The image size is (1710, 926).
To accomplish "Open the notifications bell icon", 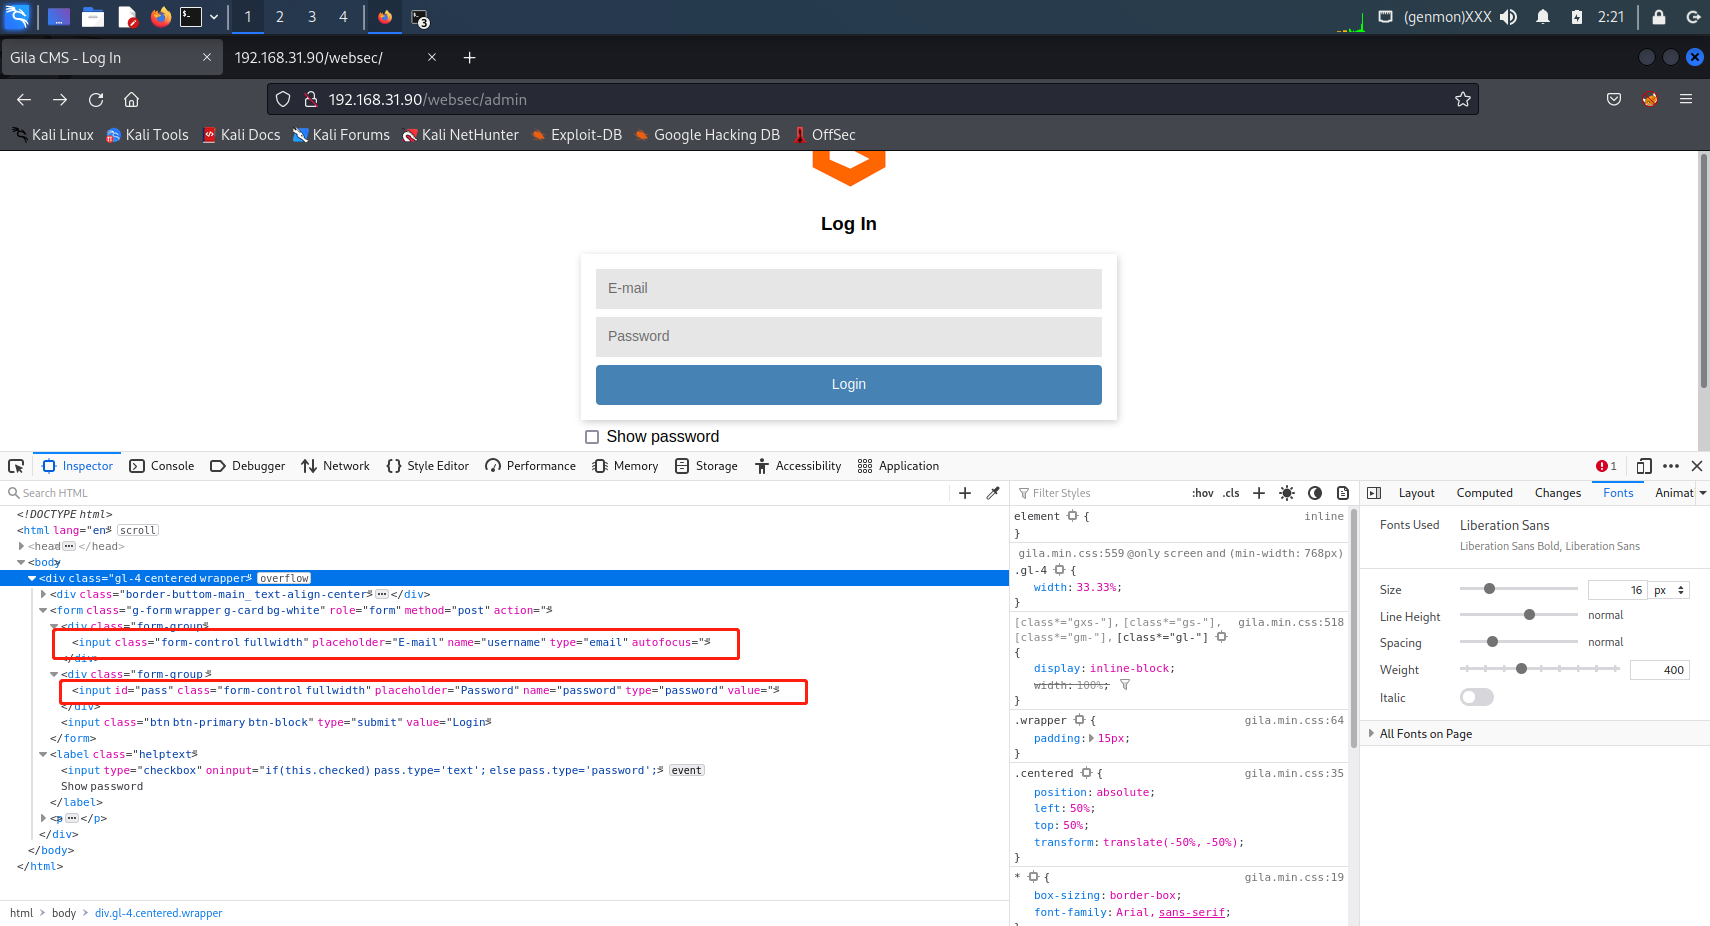I will pos(1543,17).
